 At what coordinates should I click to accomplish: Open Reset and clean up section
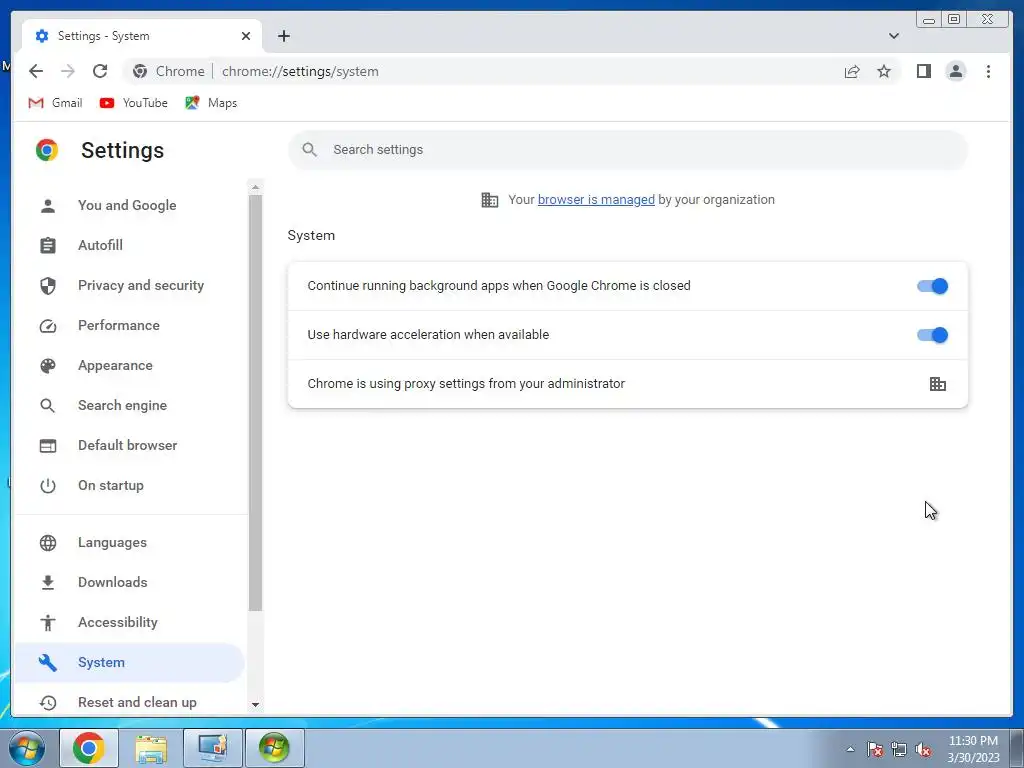(x=129, y=702)
